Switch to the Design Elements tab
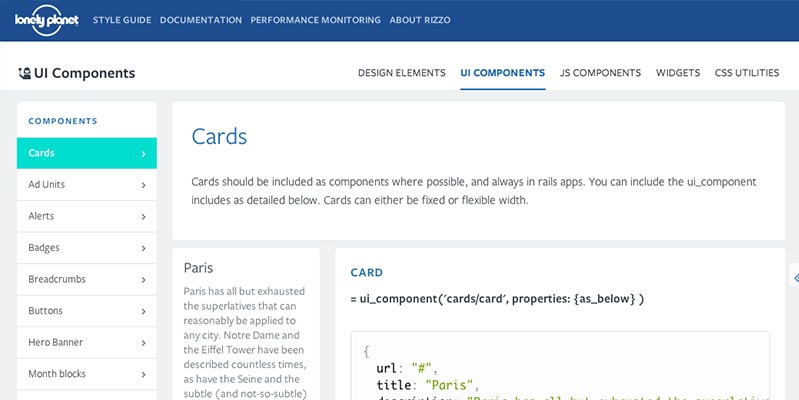 [401, 73]
